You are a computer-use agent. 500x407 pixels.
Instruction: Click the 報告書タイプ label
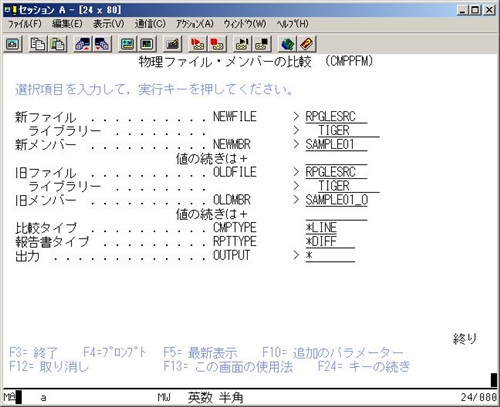52,242
